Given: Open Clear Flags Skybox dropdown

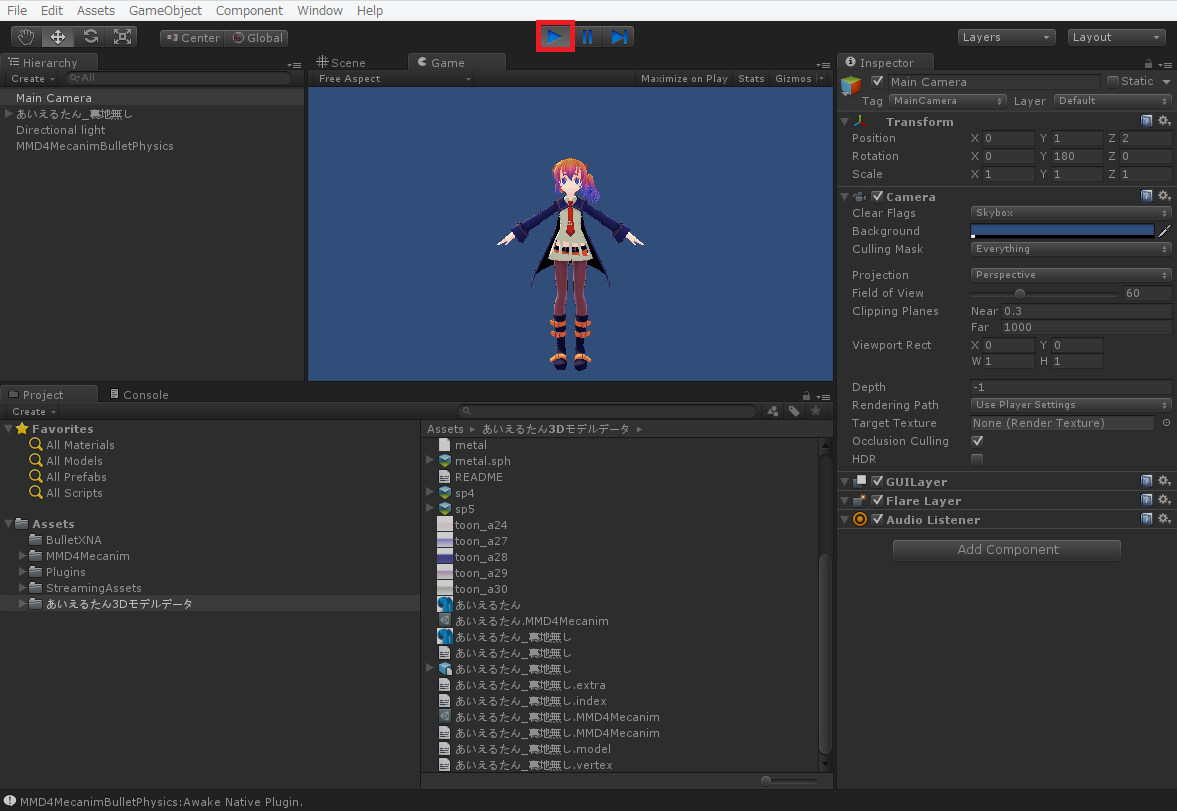Looking at the screenshot, I should tap(1070, 213).
